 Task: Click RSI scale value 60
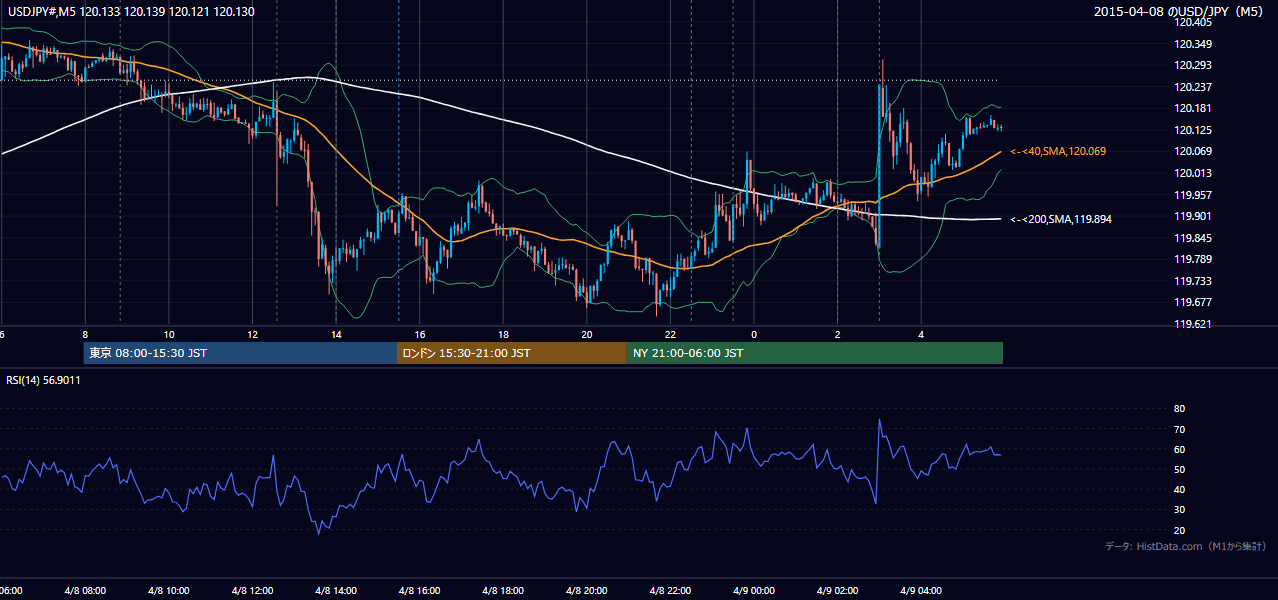pyautogui.click(x=1179, y=449)
